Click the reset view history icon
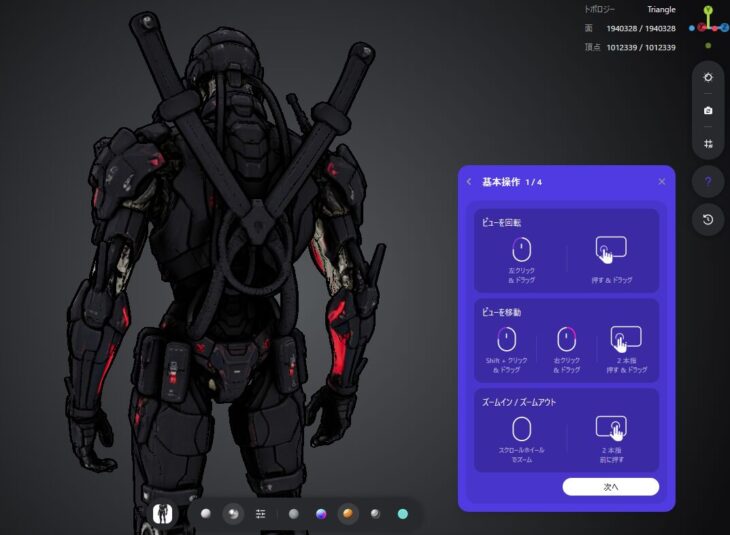 click(x=708, y=219)
